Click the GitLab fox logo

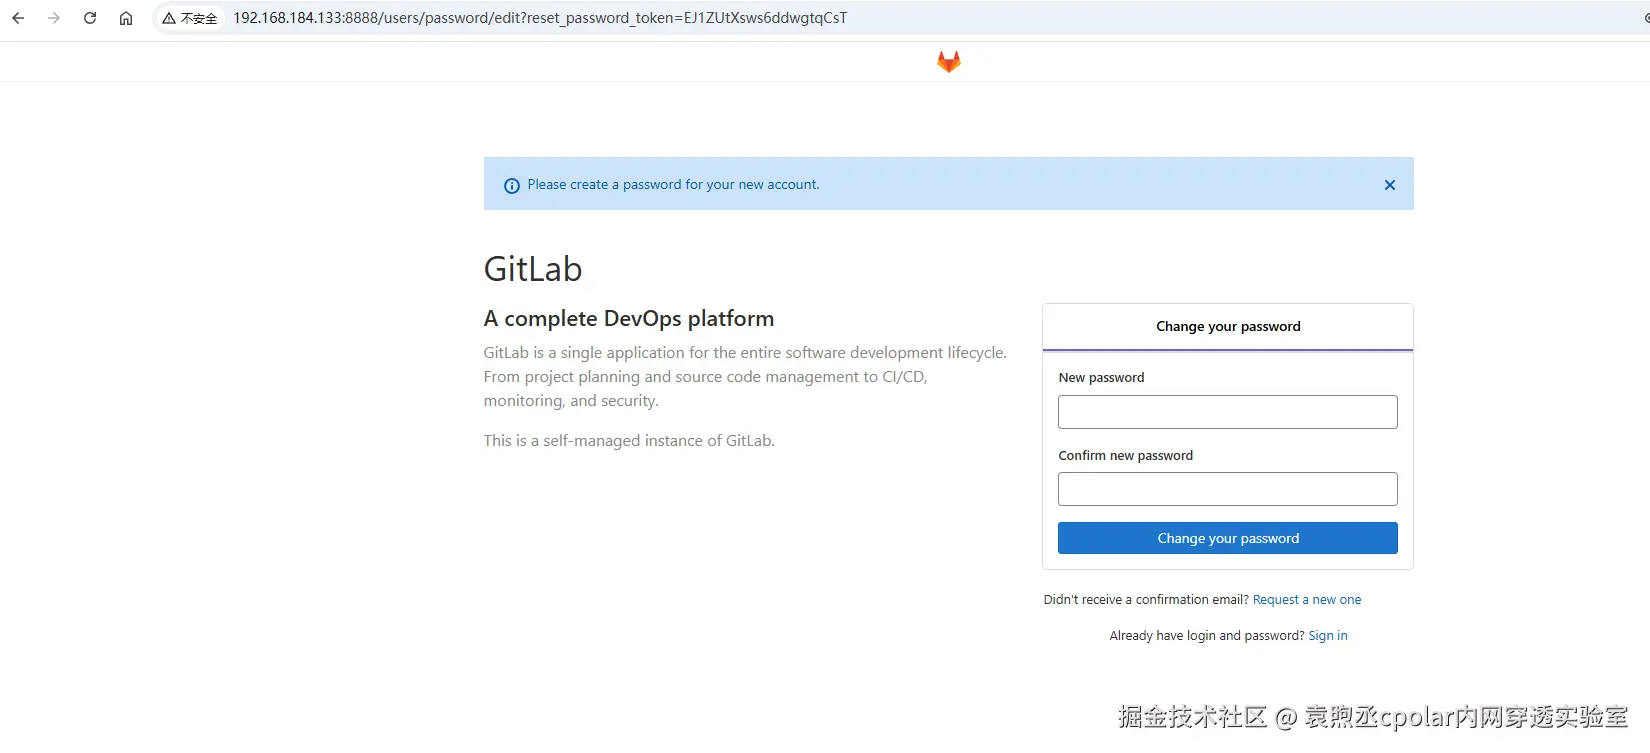(x=949, y=62)
